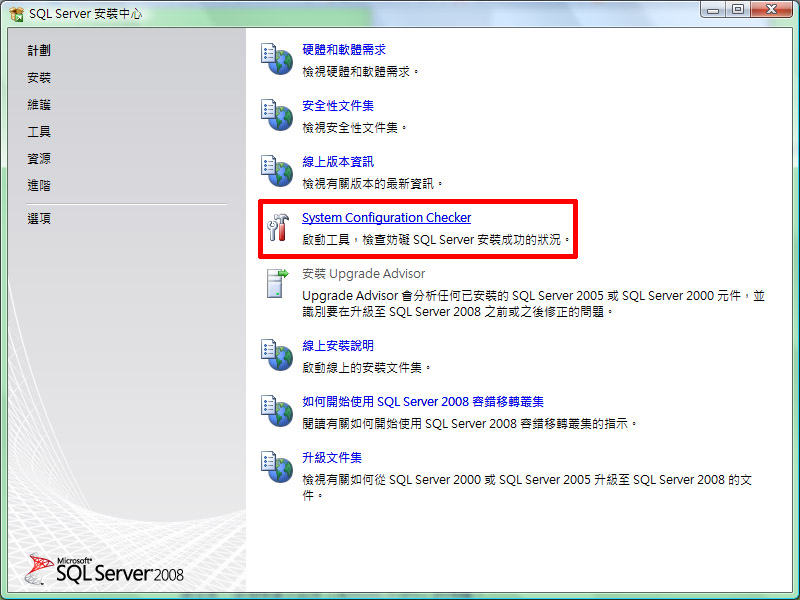800x600 pixels.
Task: Click the globe icon beside 線上版本資訊
Action: coord(277,171)
